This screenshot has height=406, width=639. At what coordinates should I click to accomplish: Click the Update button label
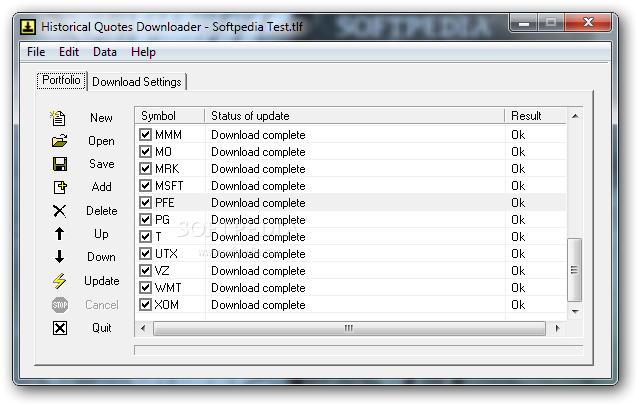(101, 281)
